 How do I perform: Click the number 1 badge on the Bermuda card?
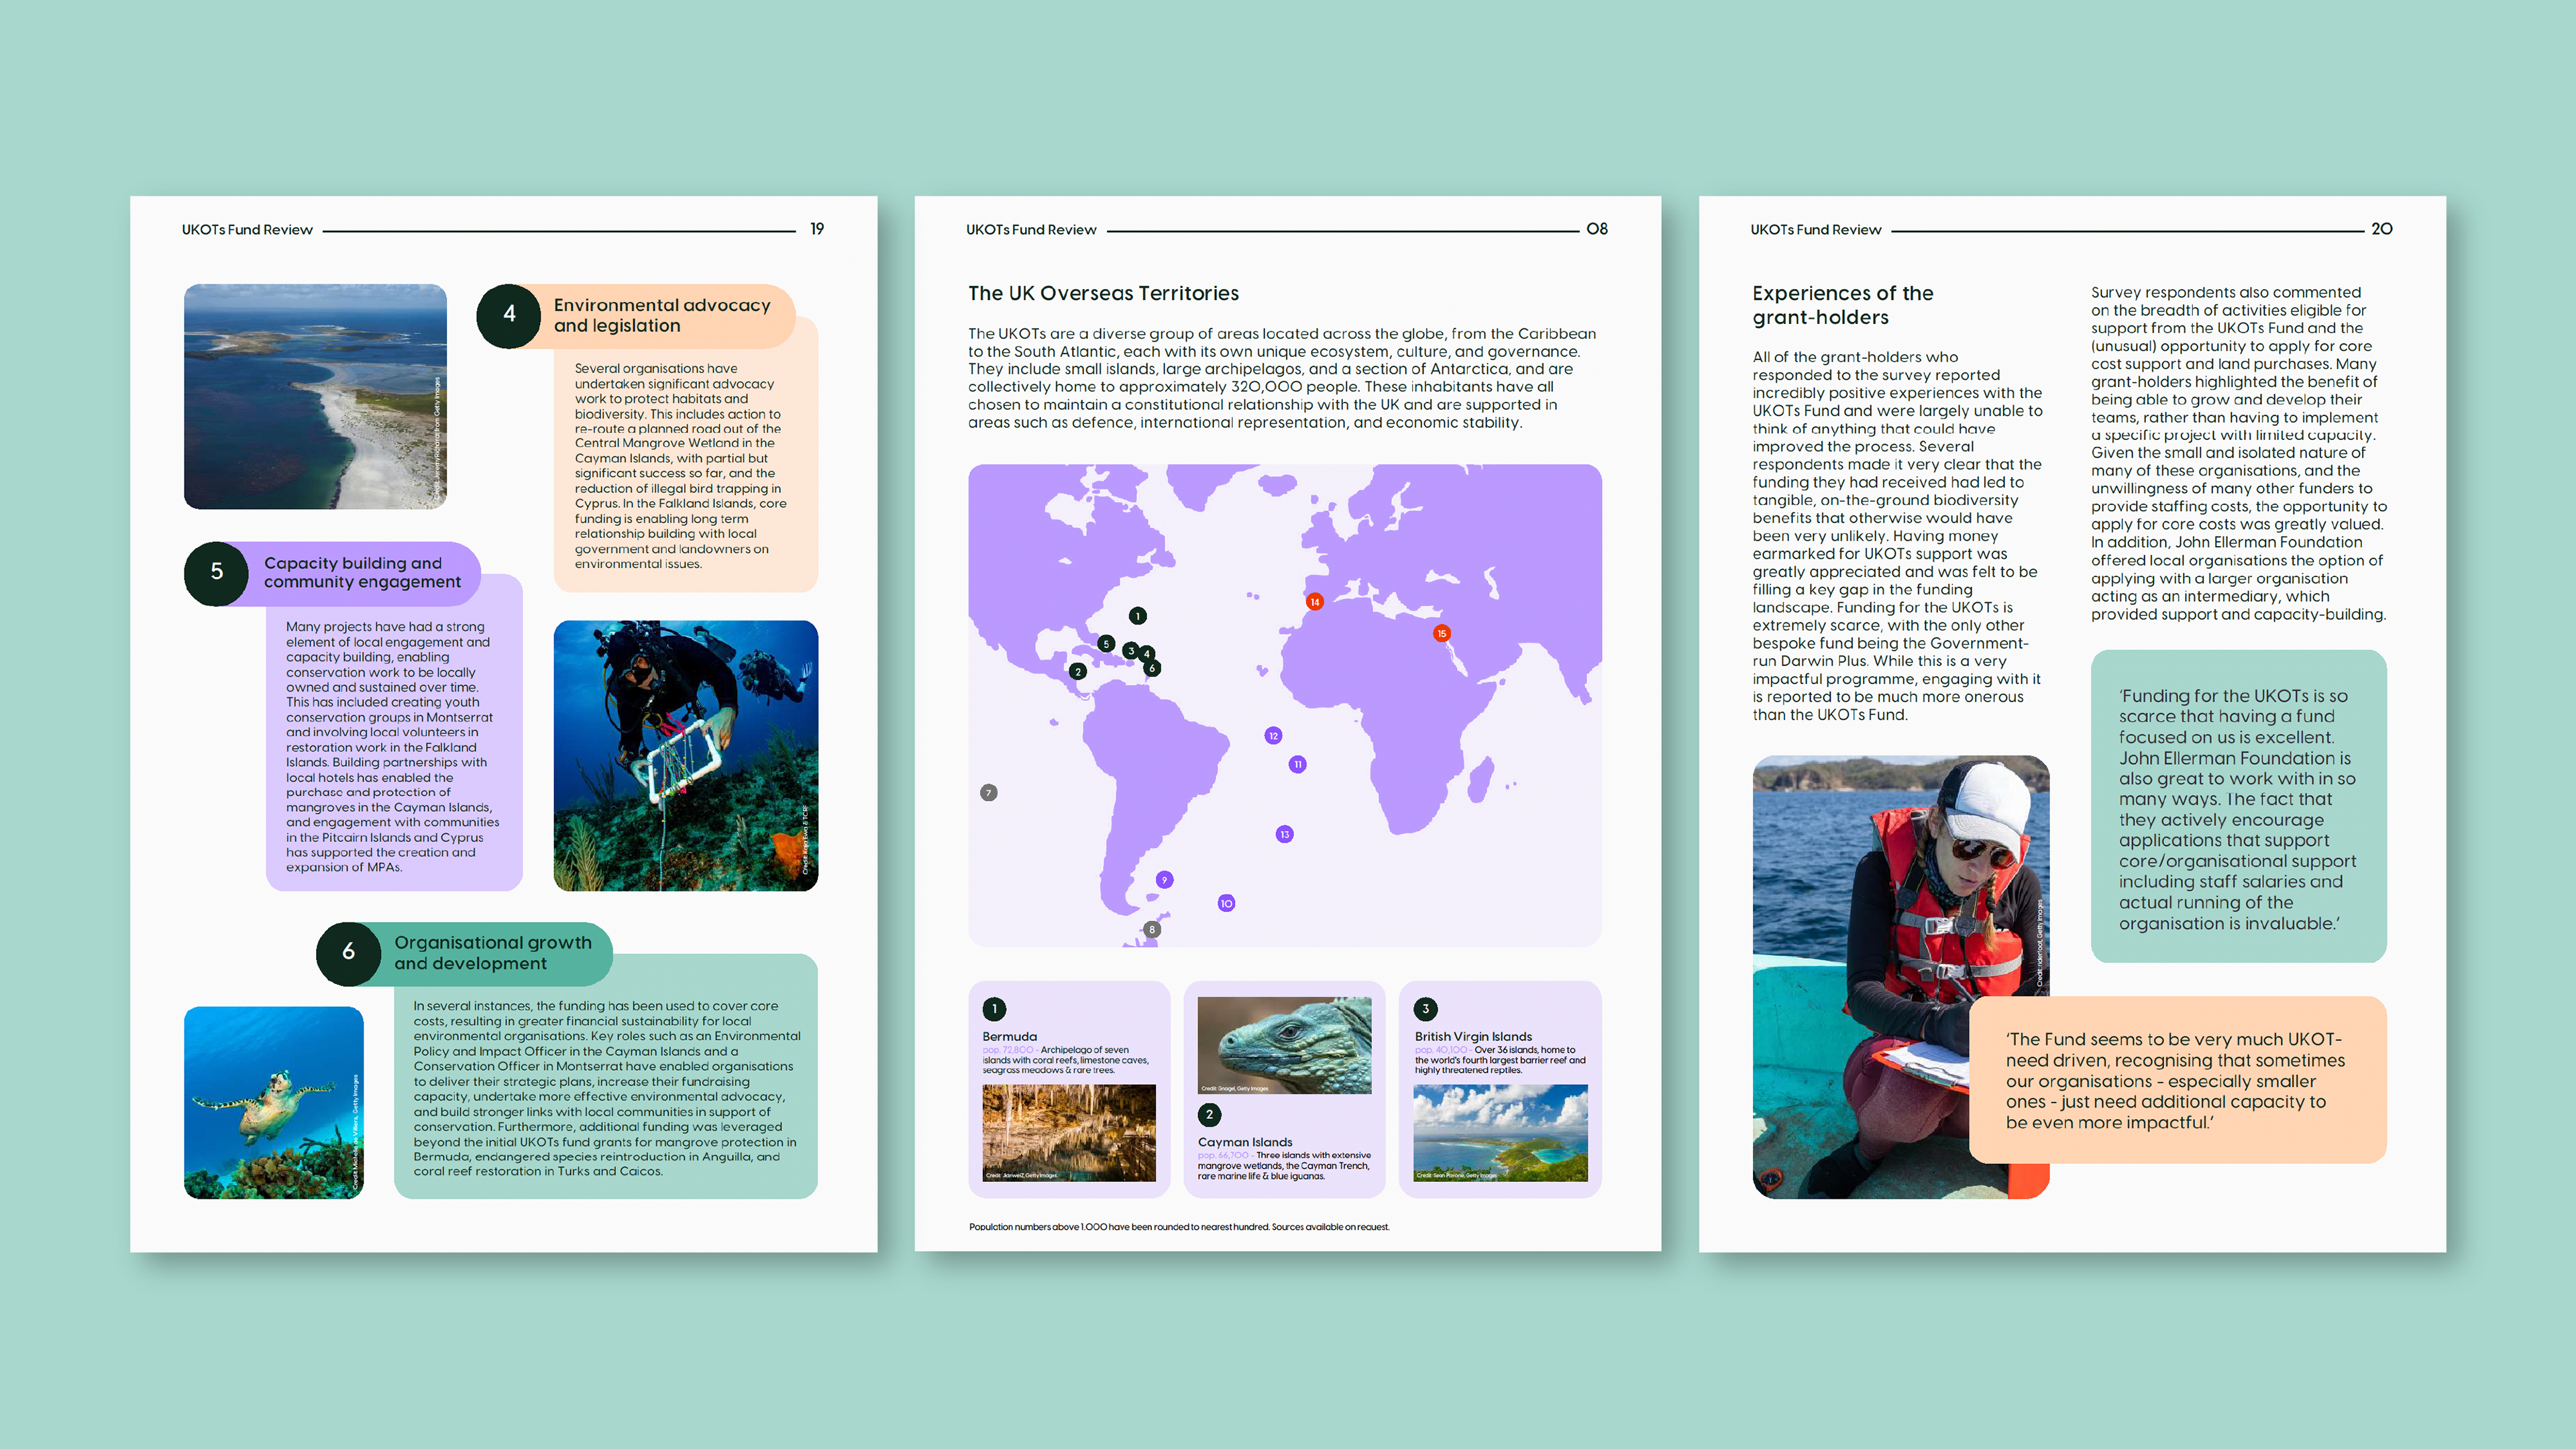pyautogui.click(x=994, y=1009)
